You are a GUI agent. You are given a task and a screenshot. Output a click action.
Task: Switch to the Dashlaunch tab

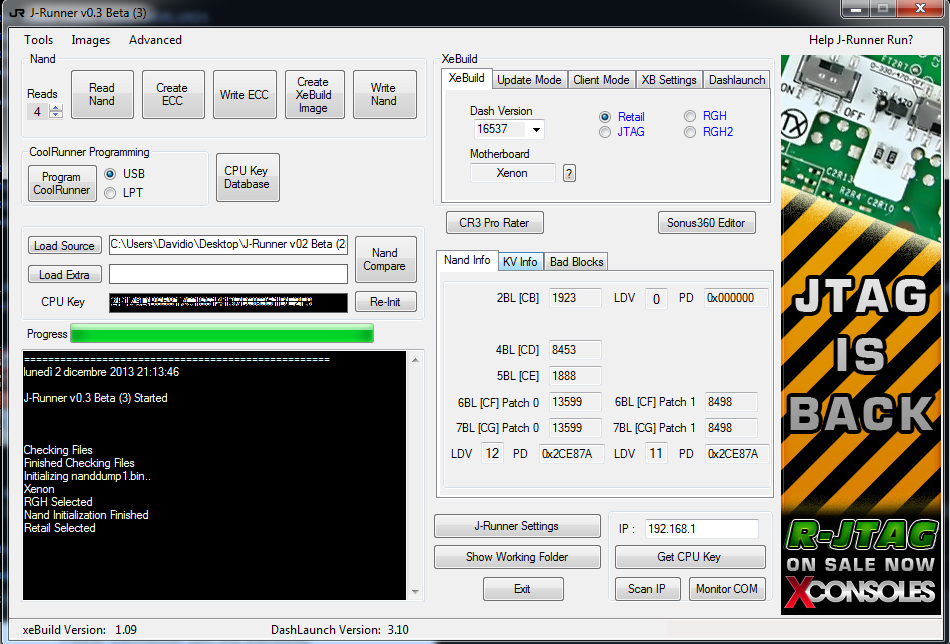736,80
